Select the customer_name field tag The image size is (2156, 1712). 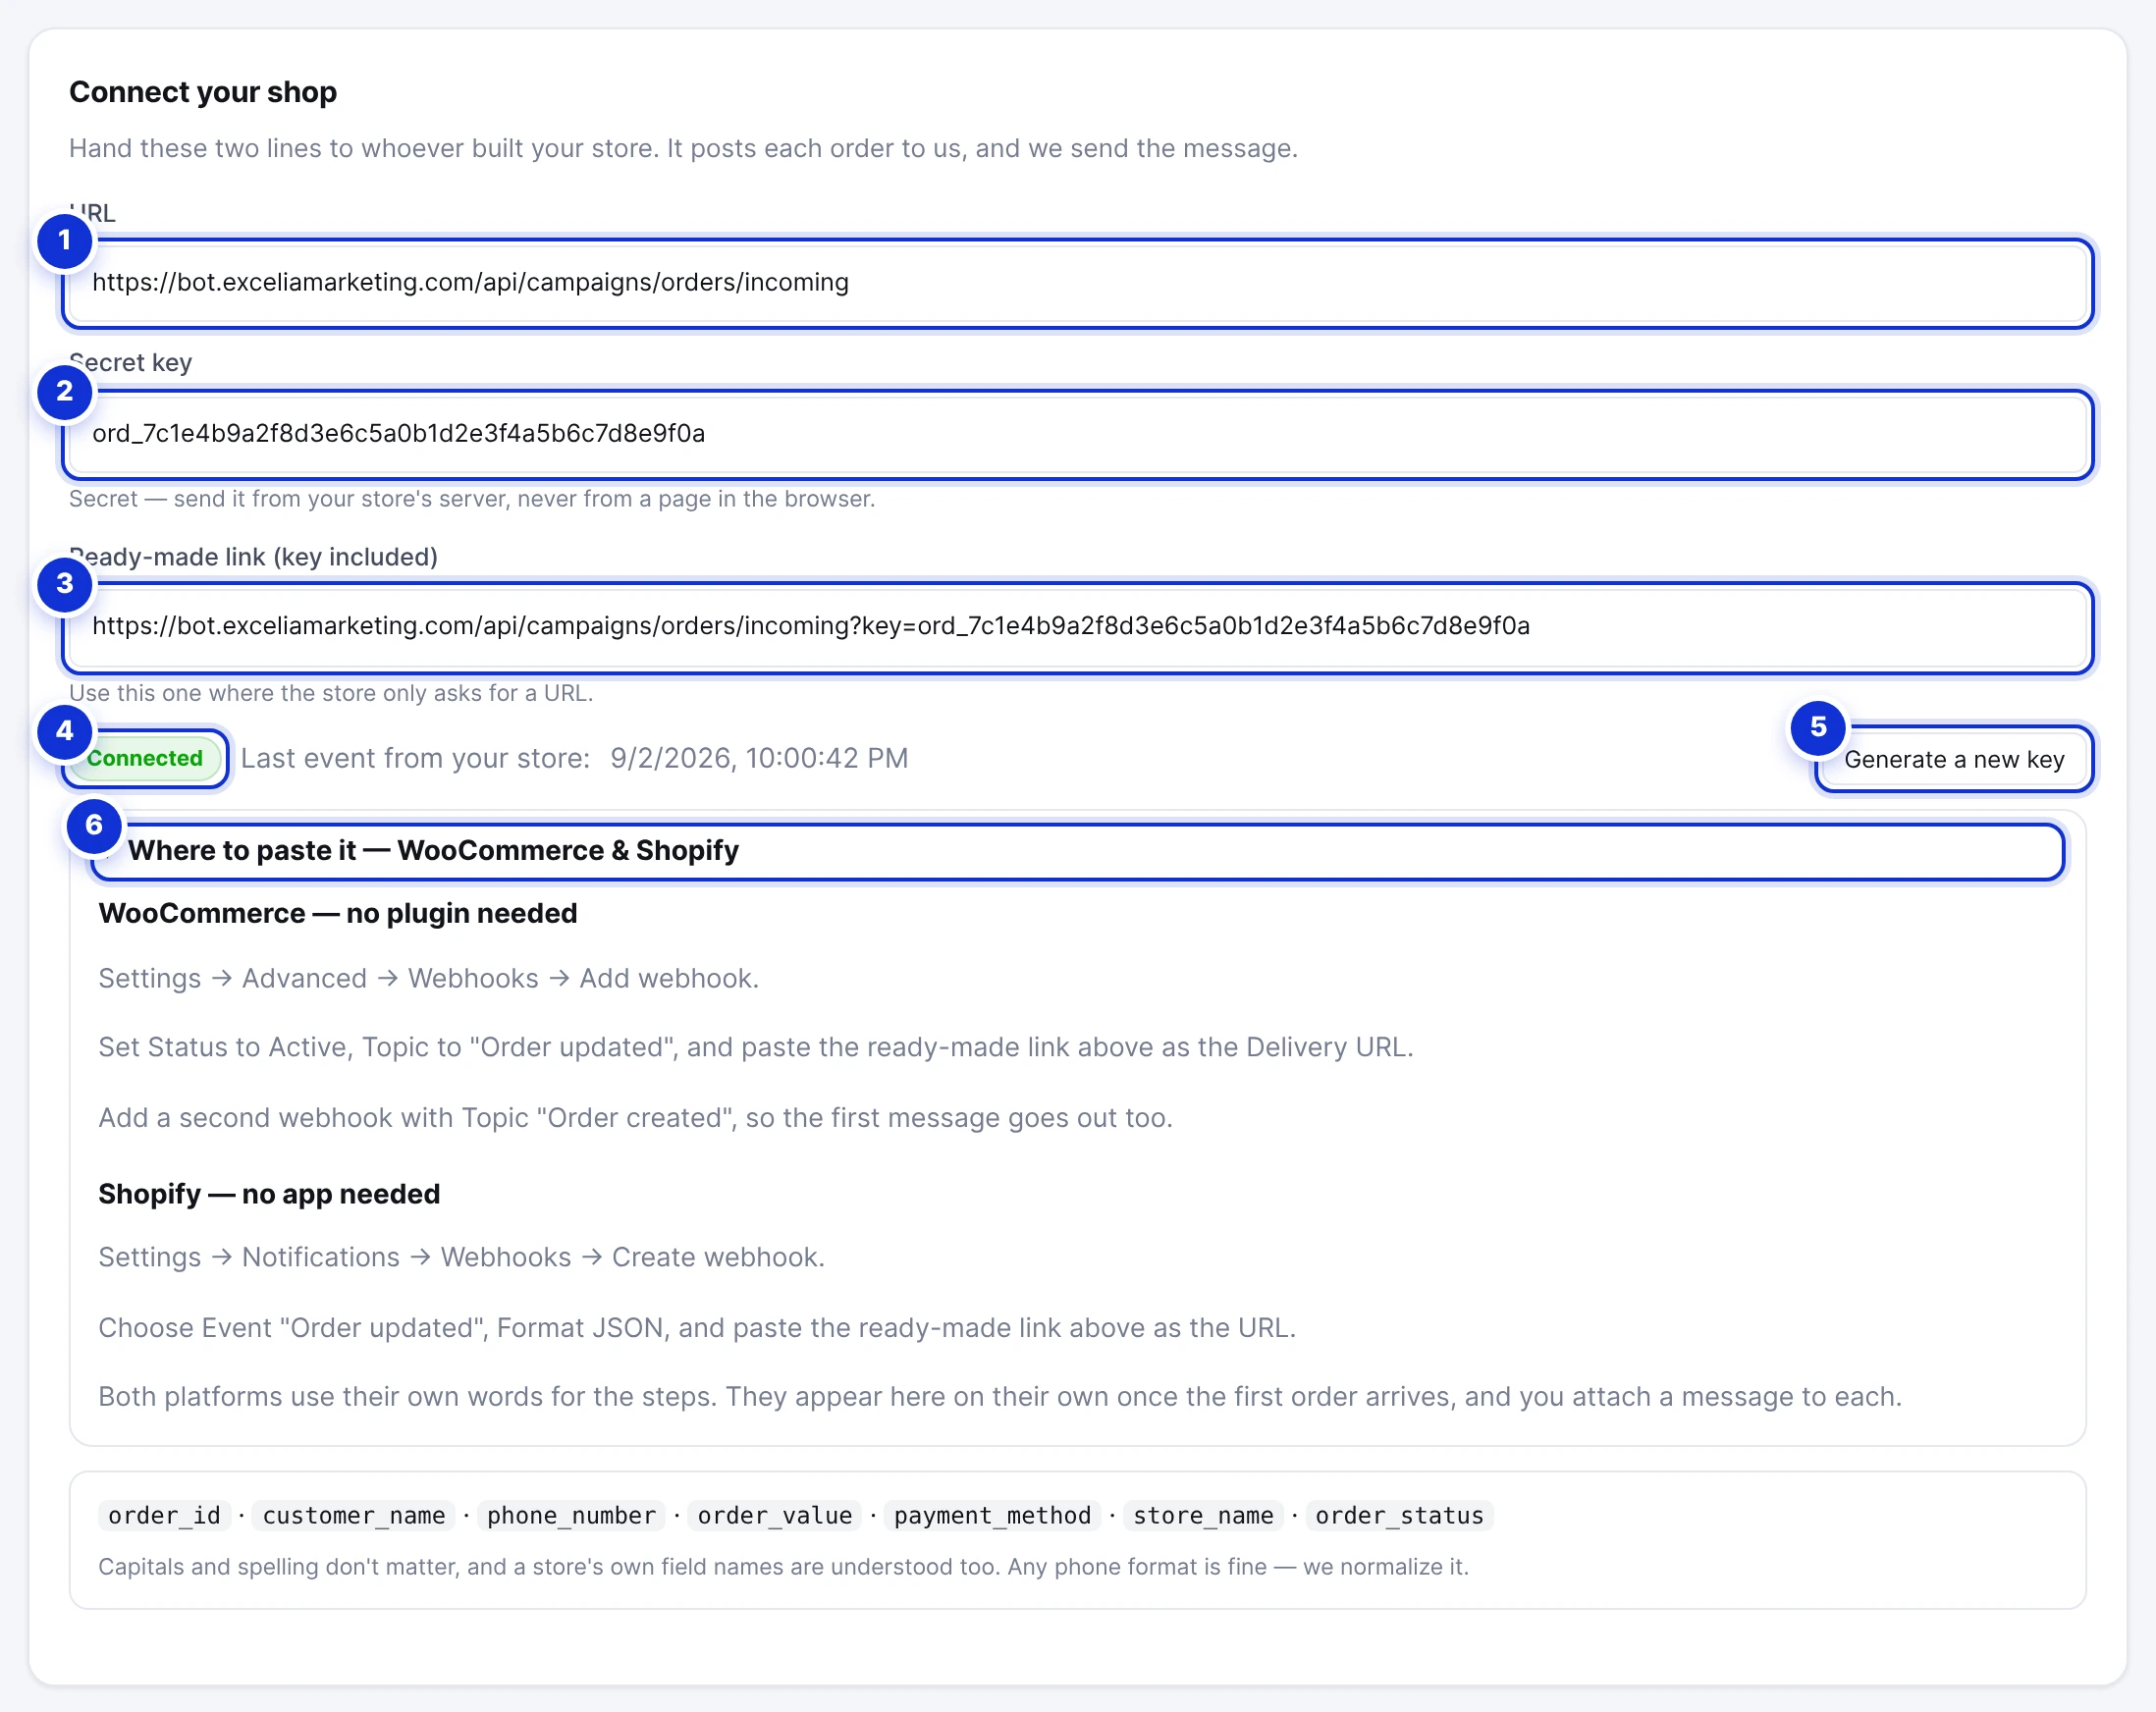click(354, 1516)
